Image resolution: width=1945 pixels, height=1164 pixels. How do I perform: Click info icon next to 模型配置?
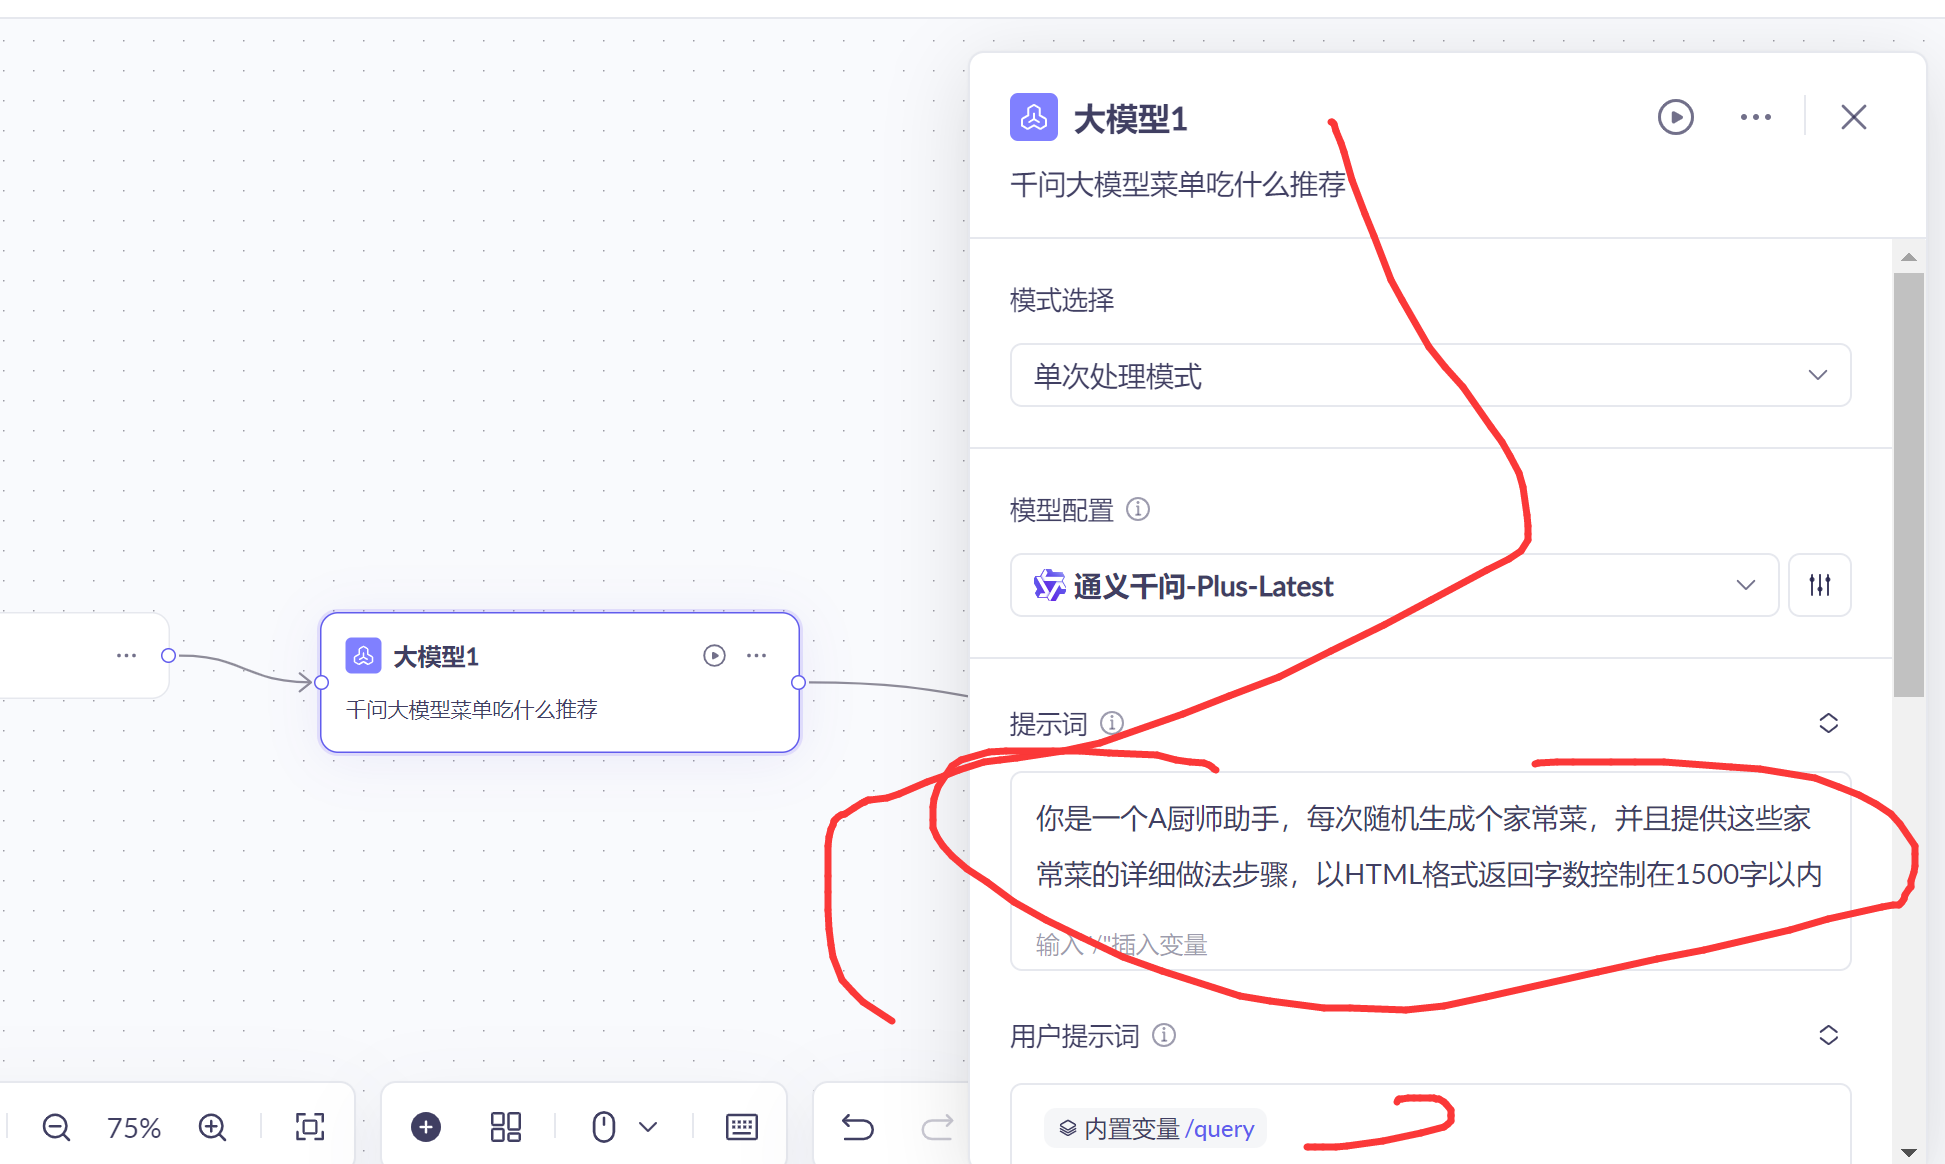click(1138, 509)
